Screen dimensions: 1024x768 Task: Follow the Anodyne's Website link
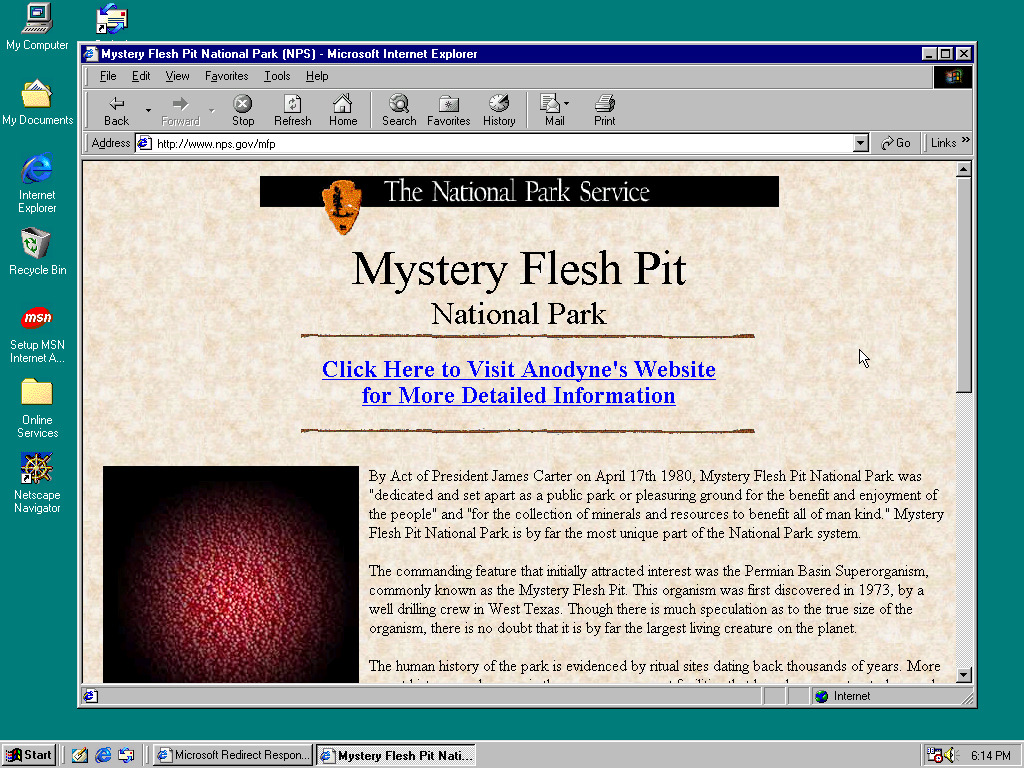[x=519, y=382]
